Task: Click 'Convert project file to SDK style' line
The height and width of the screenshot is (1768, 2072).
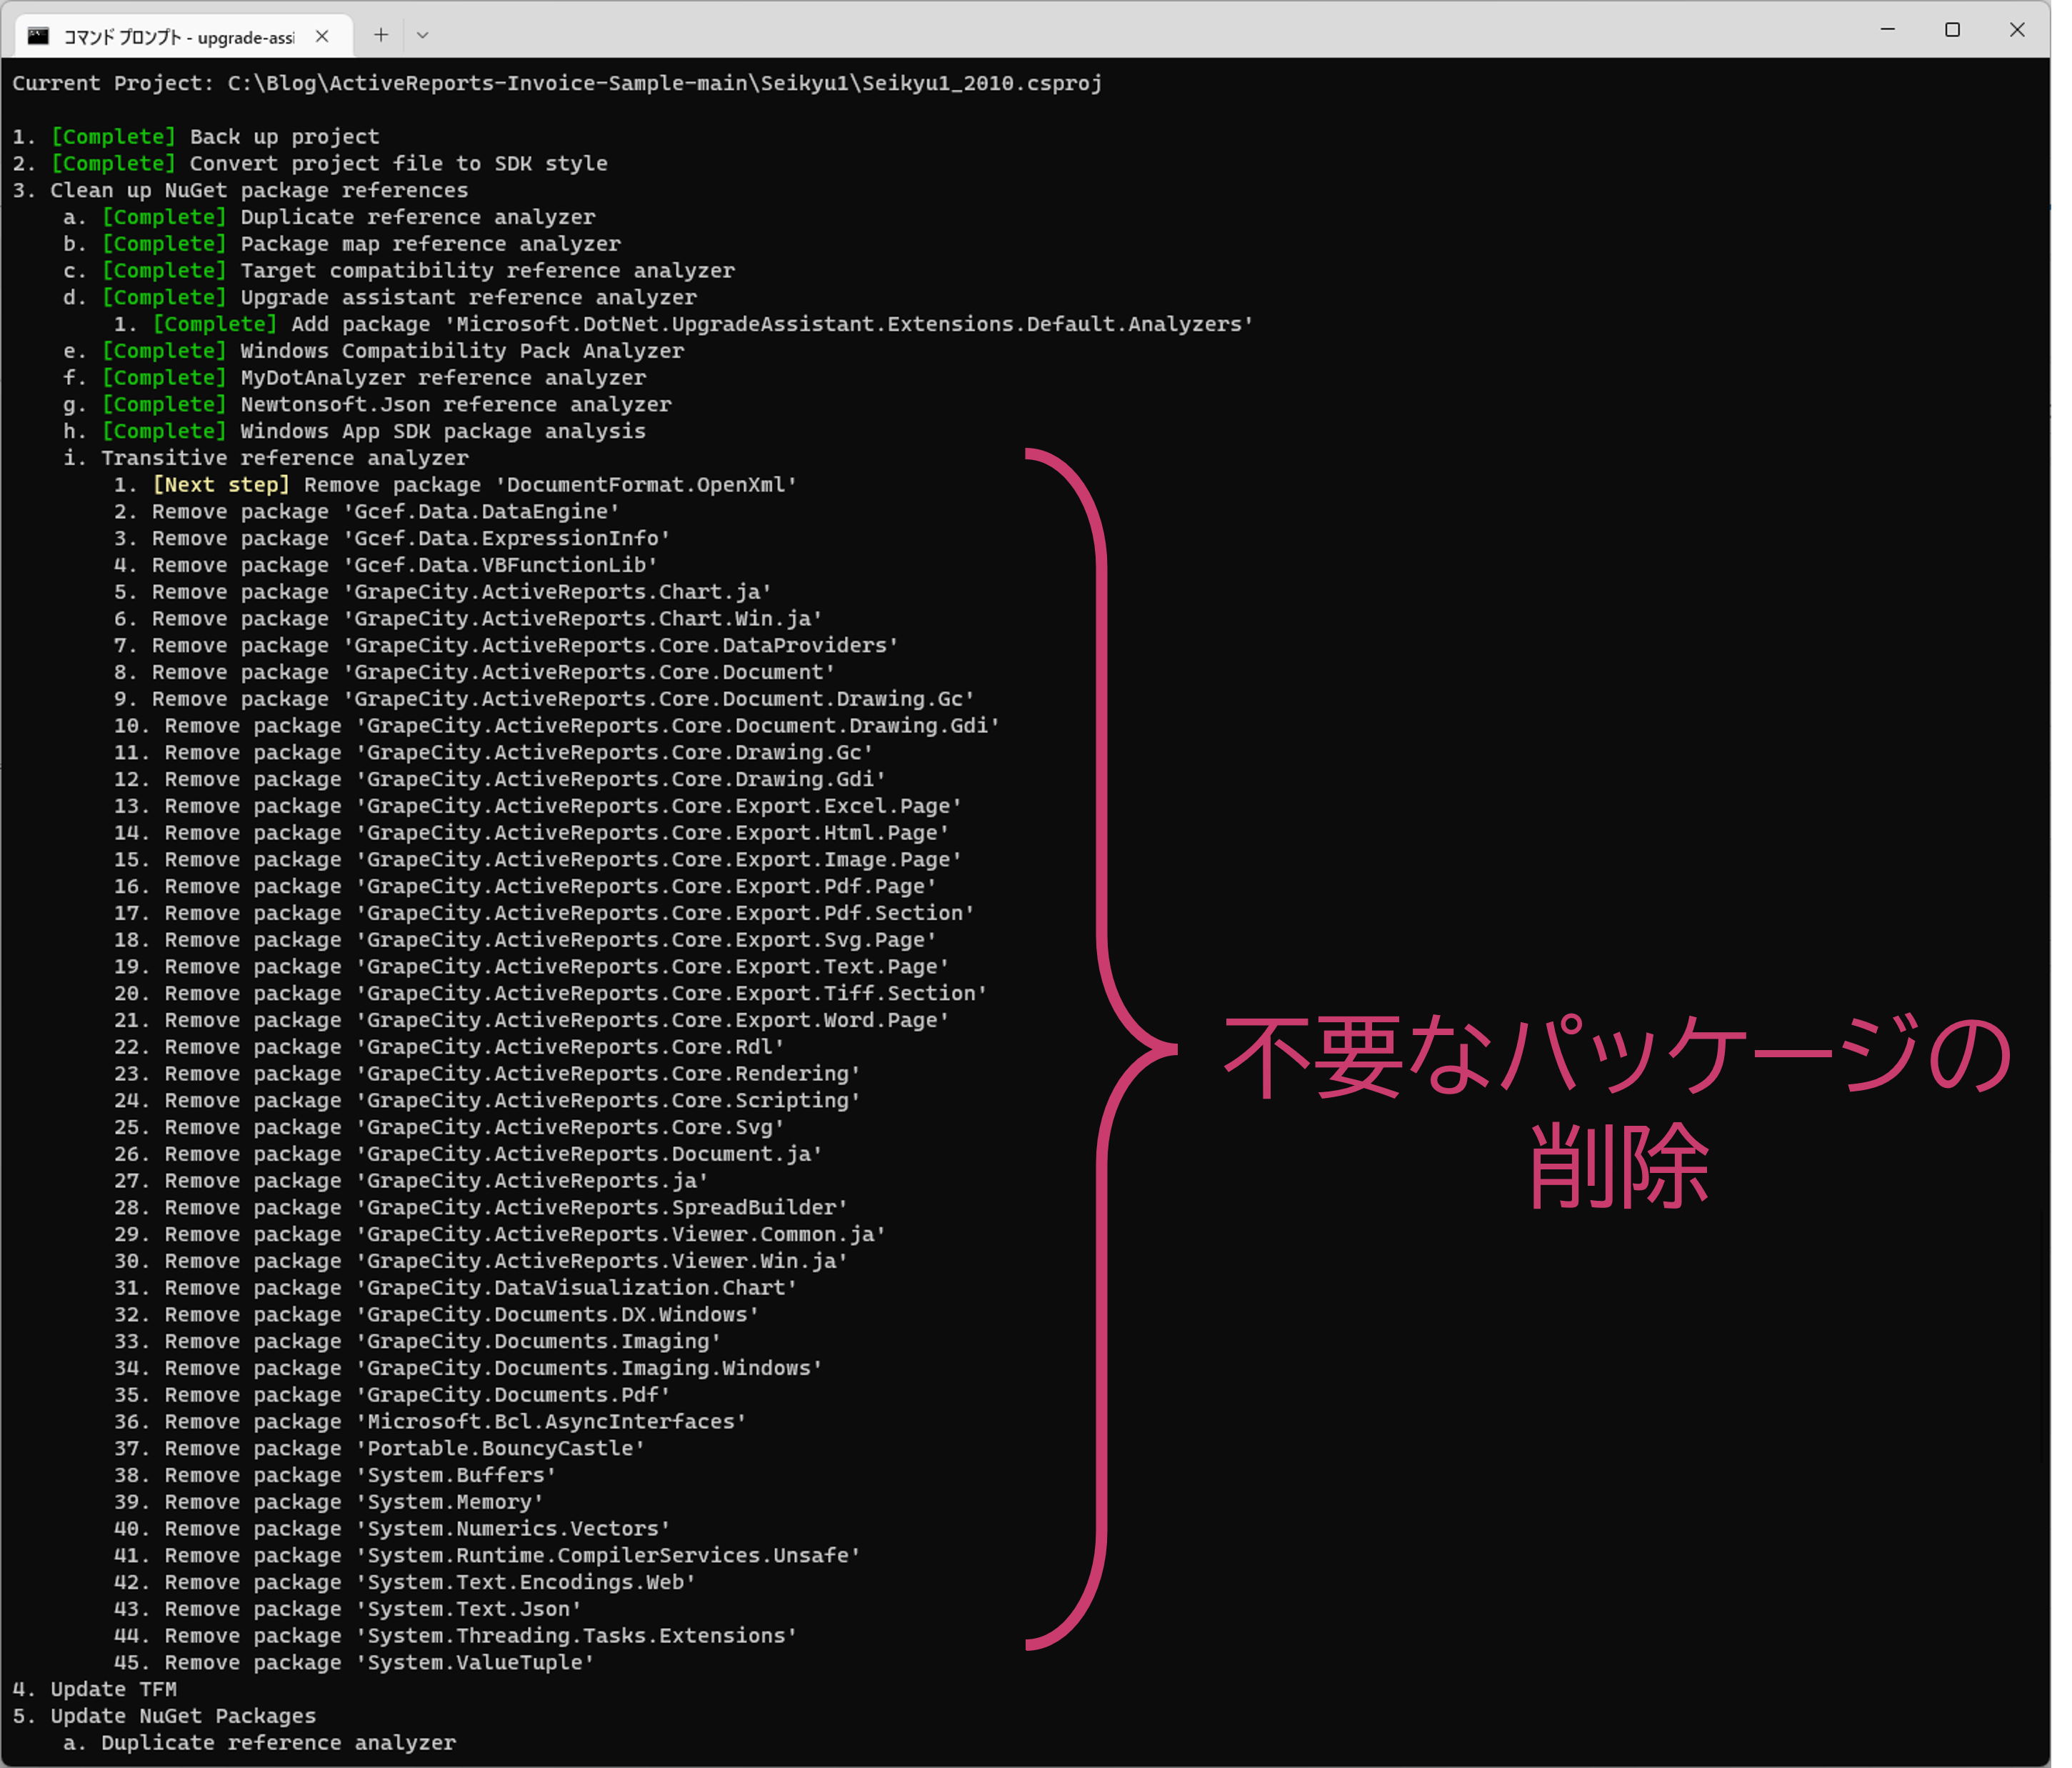Action: tap(310, 164)
